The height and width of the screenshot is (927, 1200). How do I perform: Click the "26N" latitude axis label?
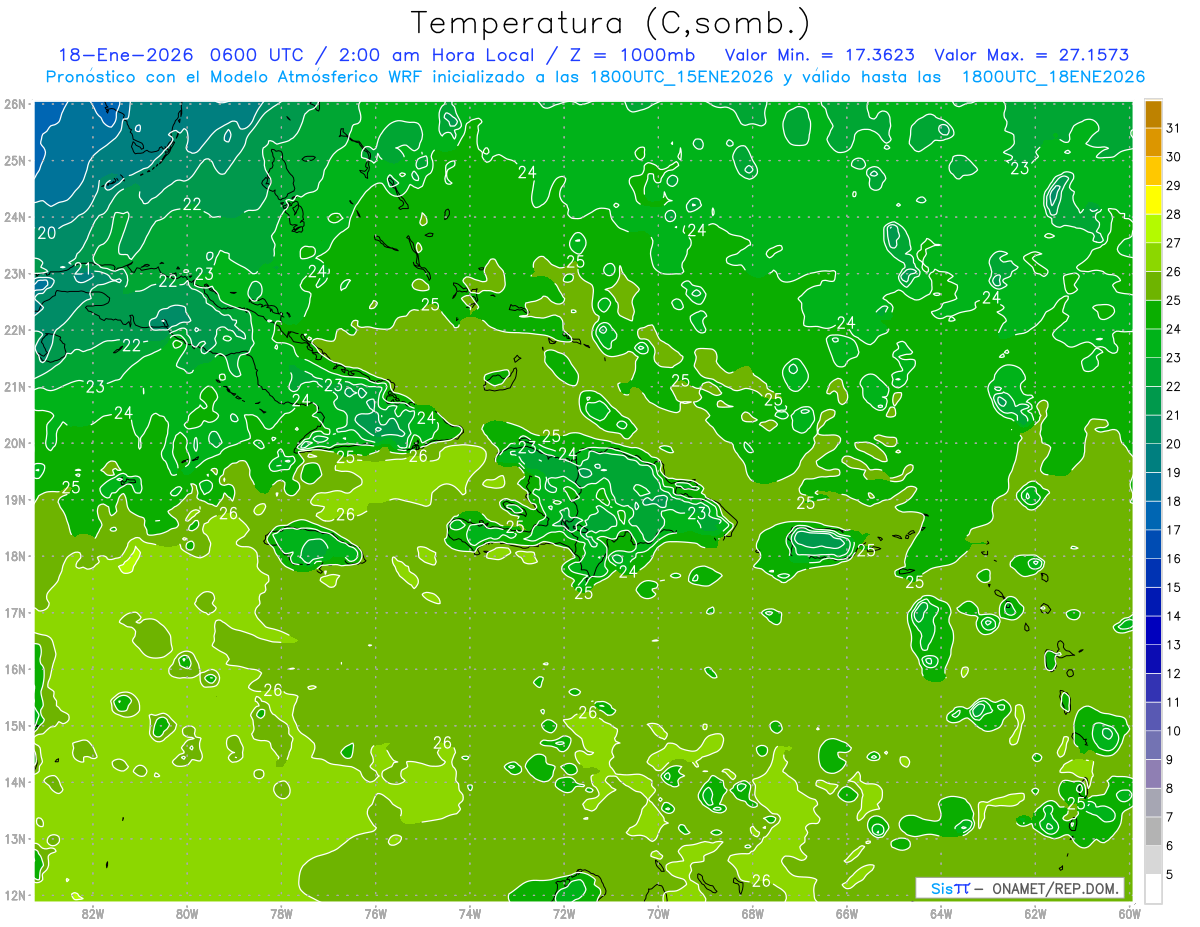14,104
